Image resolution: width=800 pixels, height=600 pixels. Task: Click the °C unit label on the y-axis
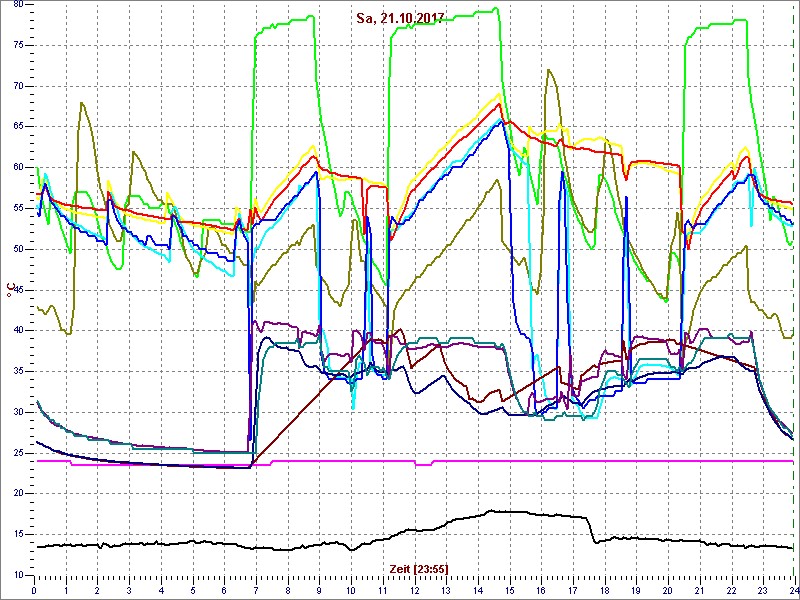point(12,292)
